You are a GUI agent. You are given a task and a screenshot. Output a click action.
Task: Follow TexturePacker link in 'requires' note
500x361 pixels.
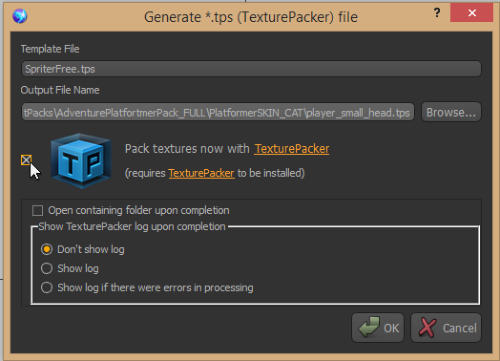pyautogui.click(x=201, y=173)
